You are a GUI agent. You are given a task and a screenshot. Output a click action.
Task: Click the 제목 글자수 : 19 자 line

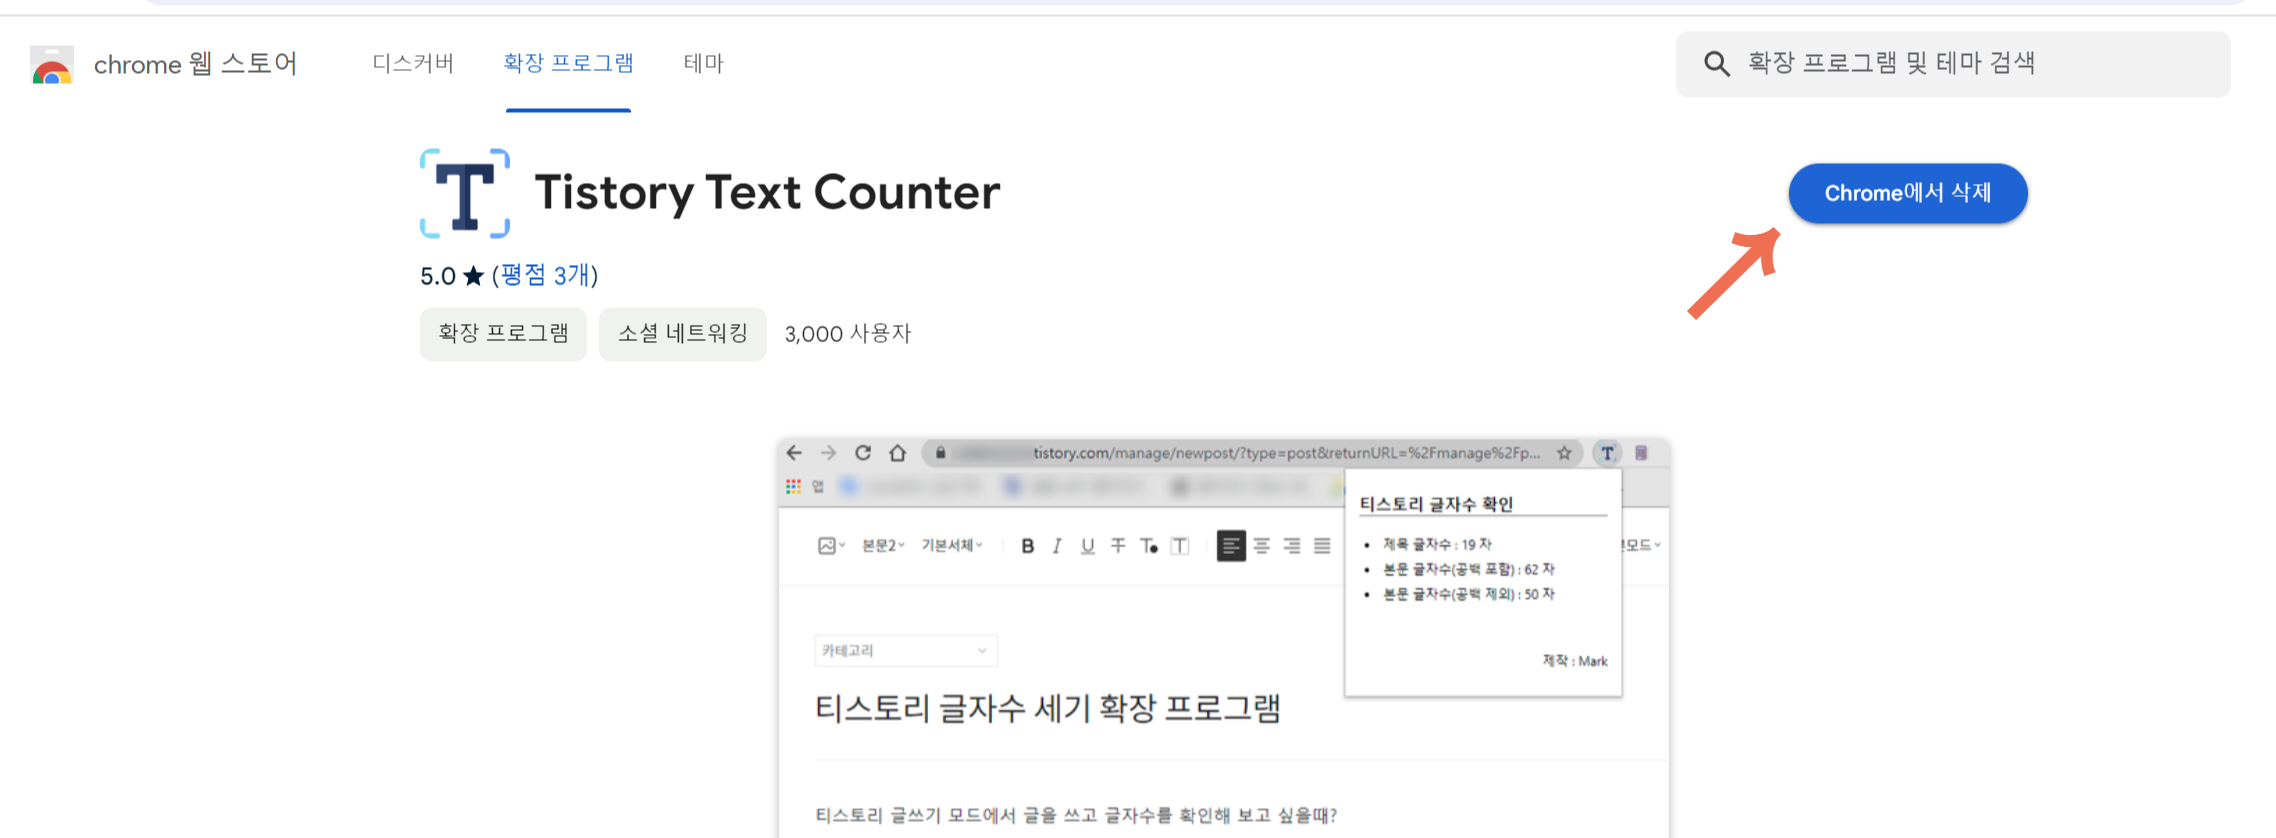(1437, 544)
